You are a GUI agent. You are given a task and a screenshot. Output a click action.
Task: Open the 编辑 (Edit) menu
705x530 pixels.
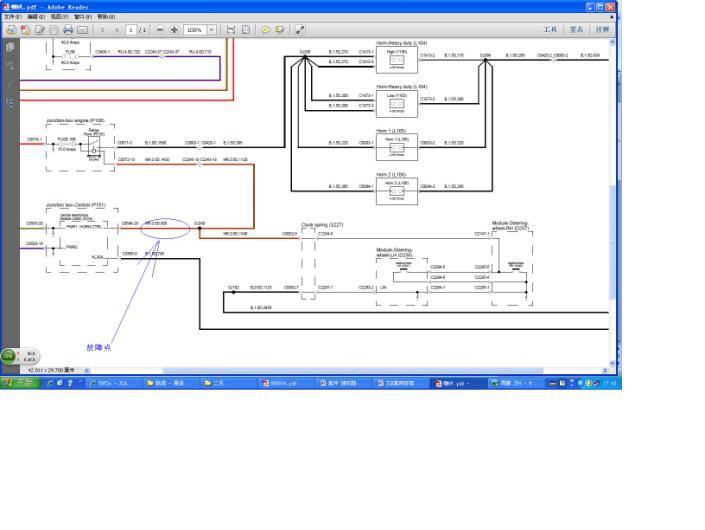[36, 17]
